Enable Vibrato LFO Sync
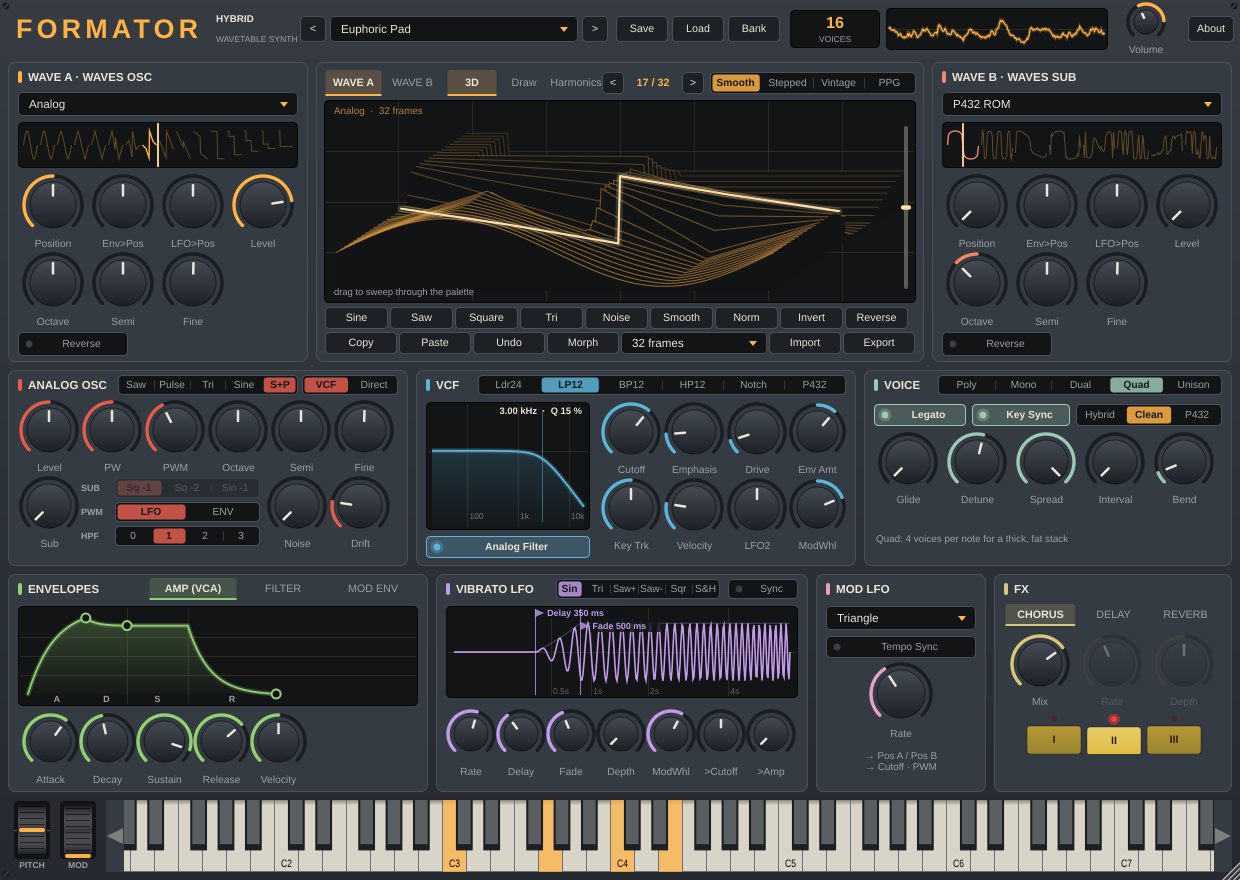The width and height of the screenshot is (1240, 880). point(763,589)
